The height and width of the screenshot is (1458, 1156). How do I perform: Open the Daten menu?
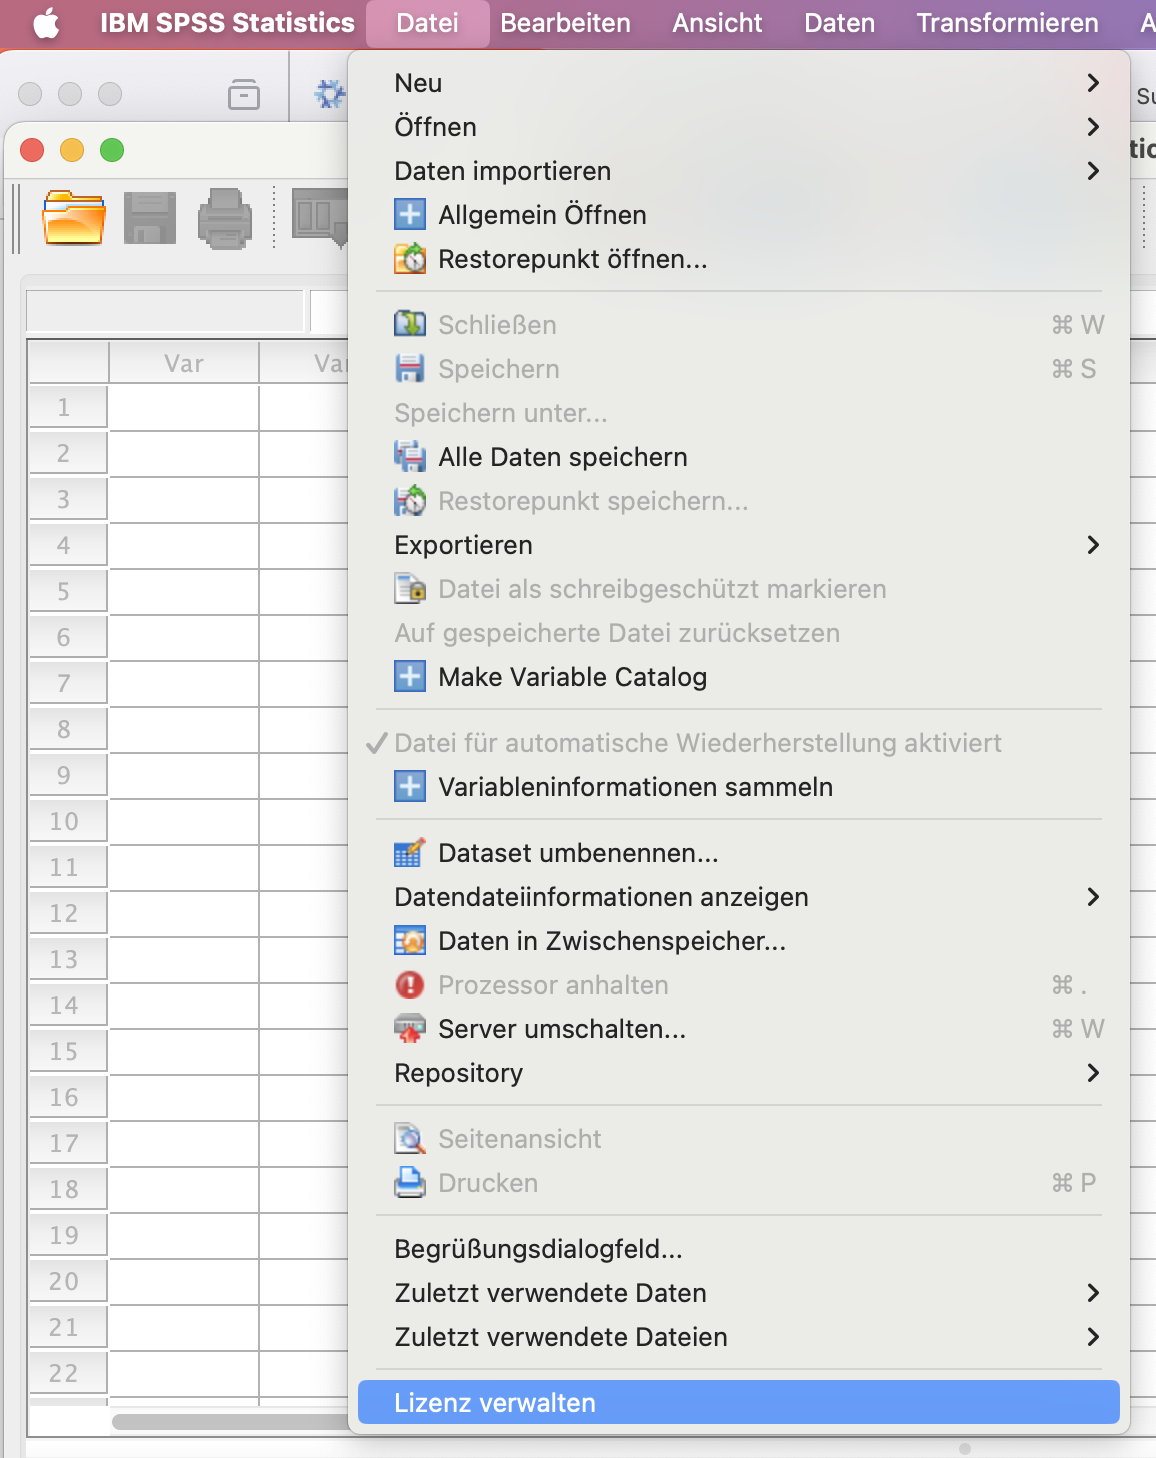839,23
